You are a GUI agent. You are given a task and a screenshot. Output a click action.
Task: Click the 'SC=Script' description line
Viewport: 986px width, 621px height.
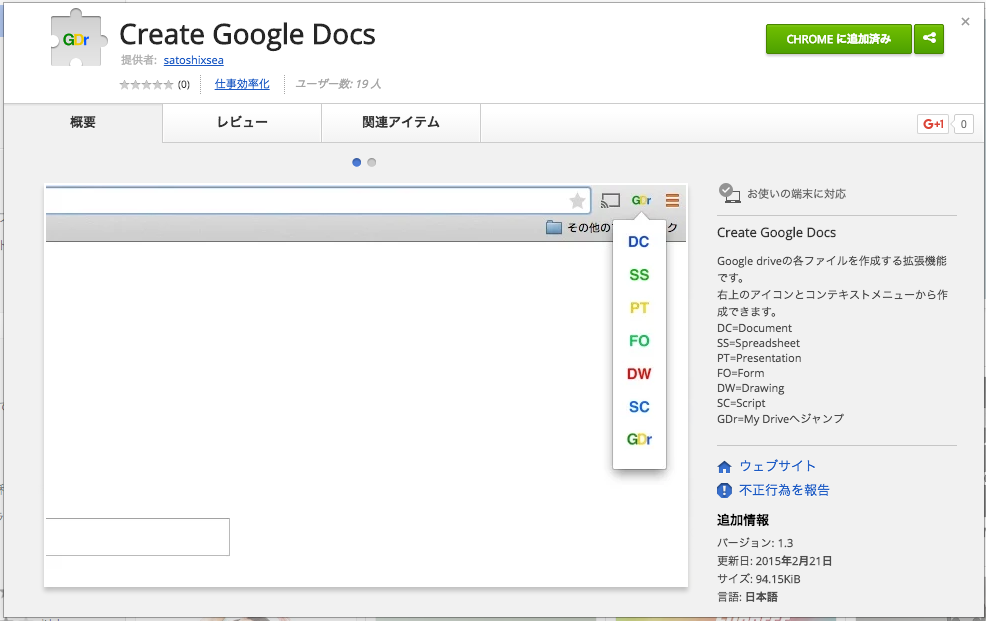pos(741,404)
